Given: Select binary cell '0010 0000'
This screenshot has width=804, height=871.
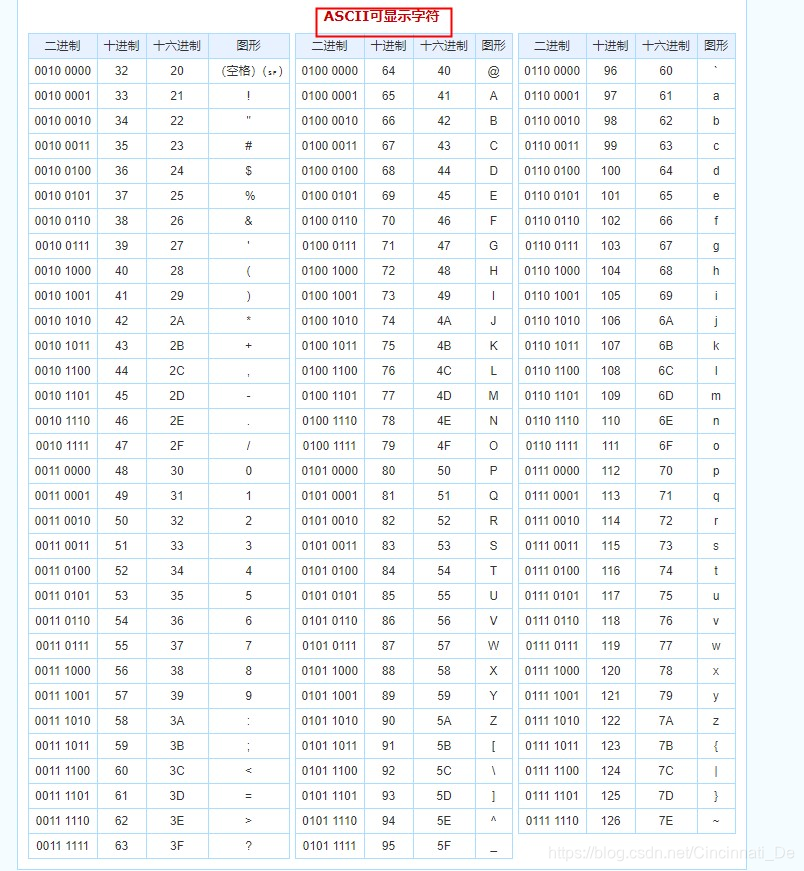Looking at the screenshot, I should tap(63, 71).
